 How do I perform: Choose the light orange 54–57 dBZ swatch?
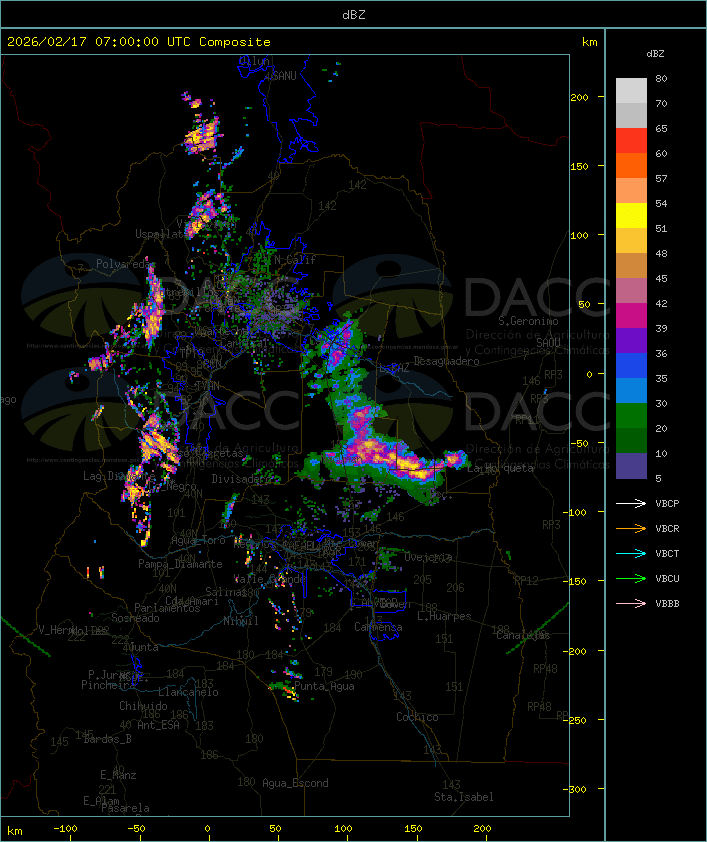click(x=631, y=190)
